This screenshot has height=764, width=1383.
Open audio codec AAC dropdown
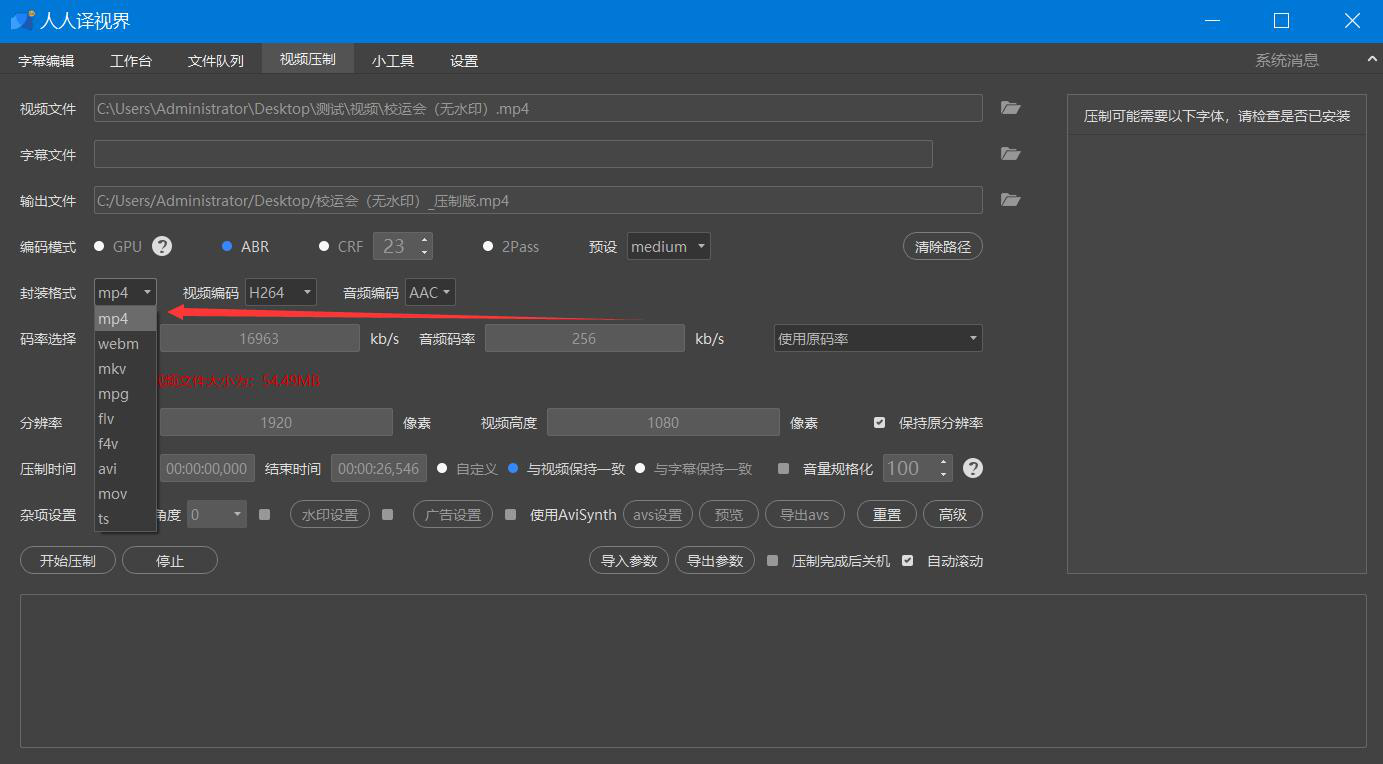coord(430,293)
